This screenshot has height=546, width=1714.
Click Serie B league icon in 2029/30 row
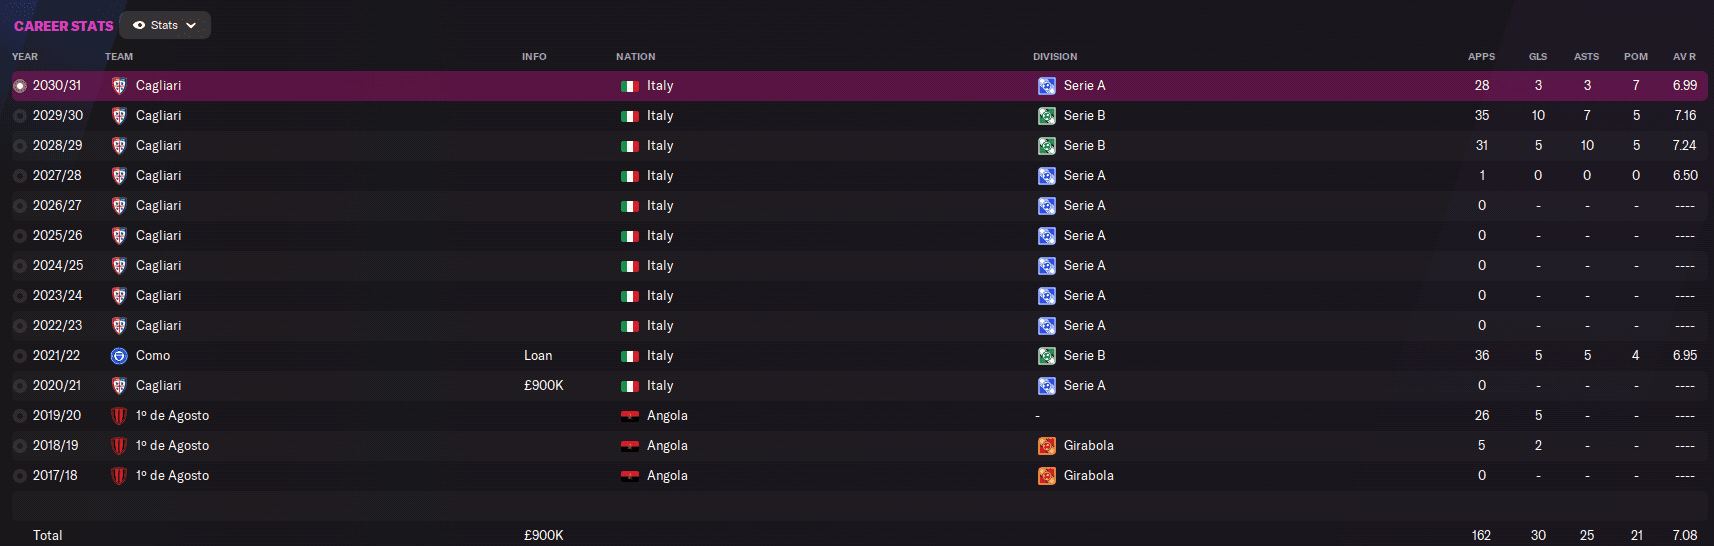[x=1046, y=116]
